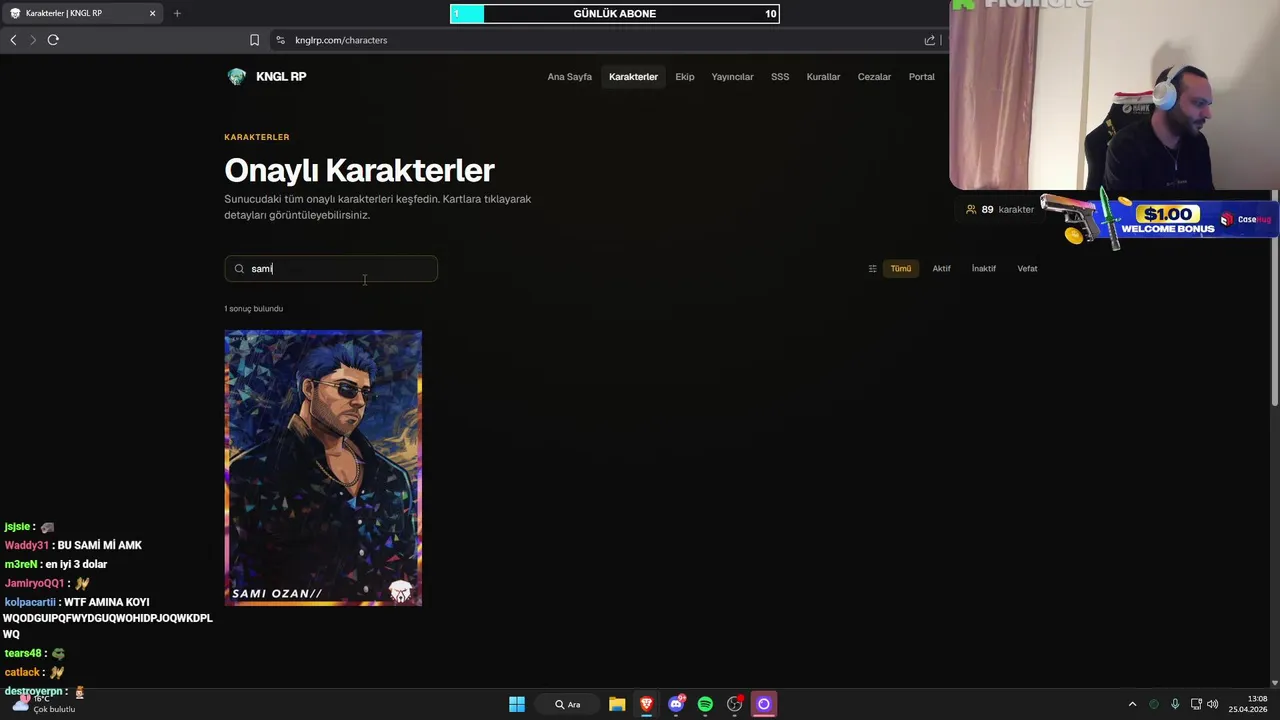1280x720 pixels.
Task: Click the network icon in the system tray
Action: [x=1196, y=704]
